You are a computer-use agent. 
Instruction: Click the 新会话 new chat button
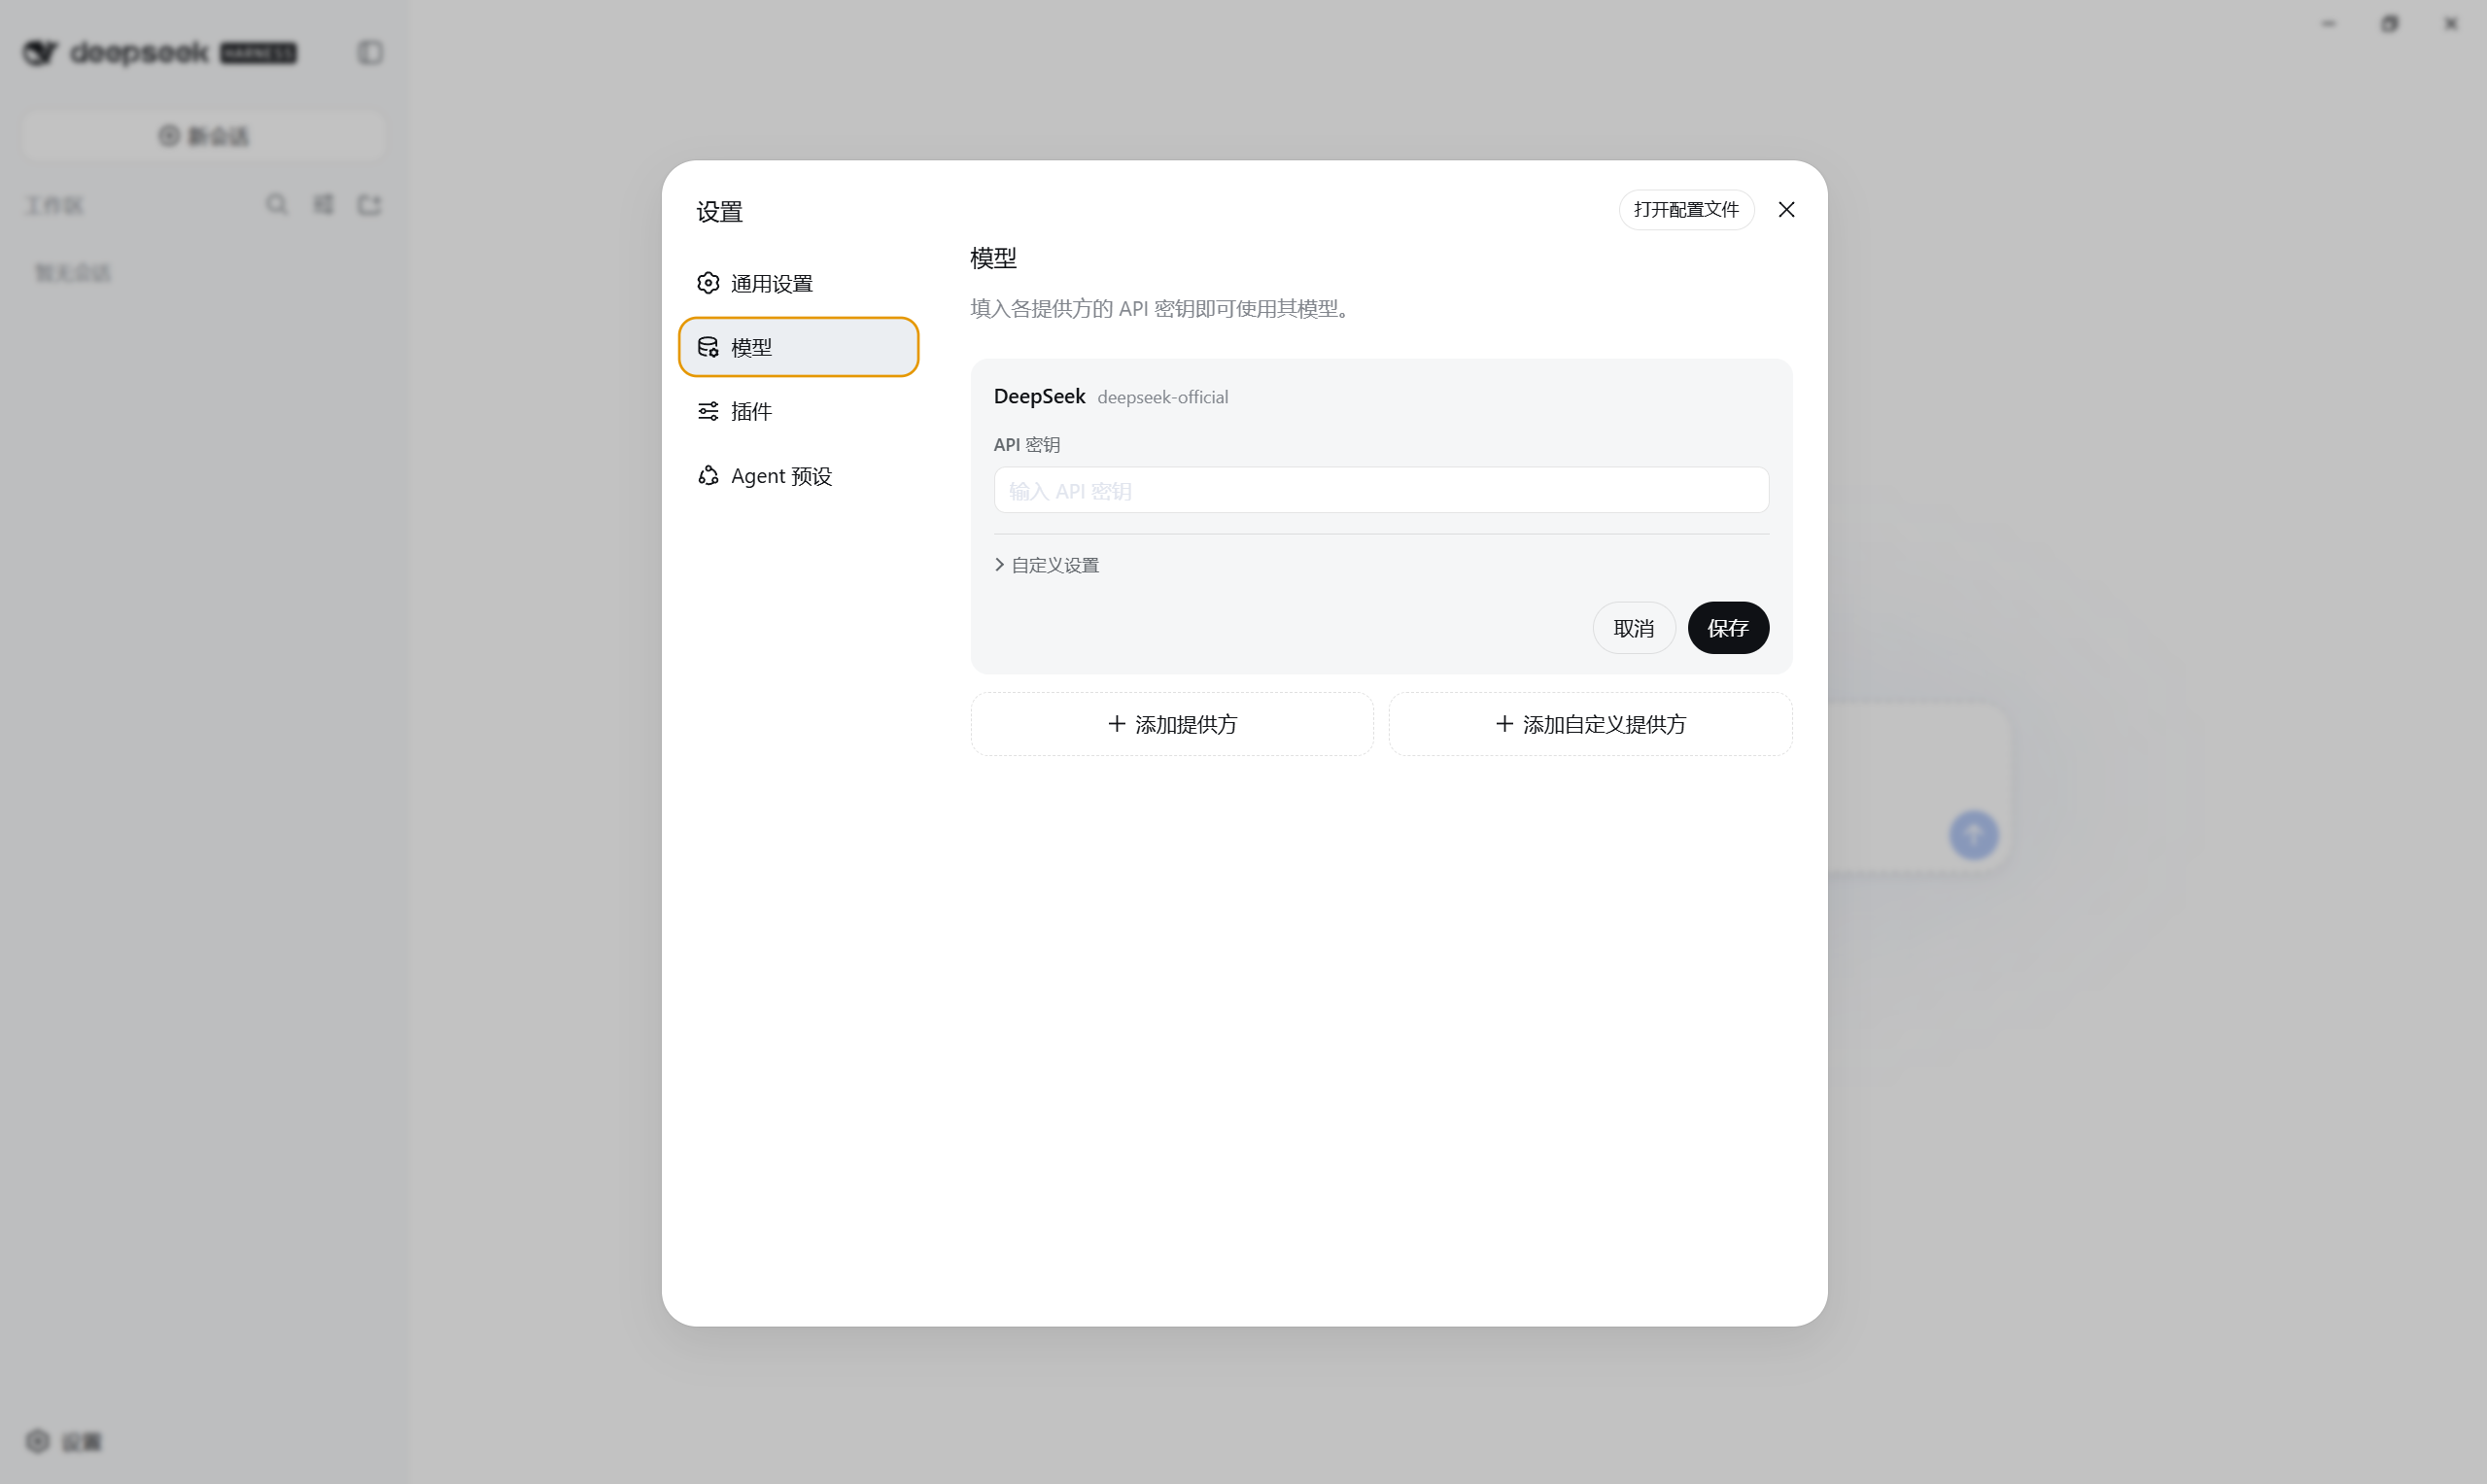click(204, 136)
